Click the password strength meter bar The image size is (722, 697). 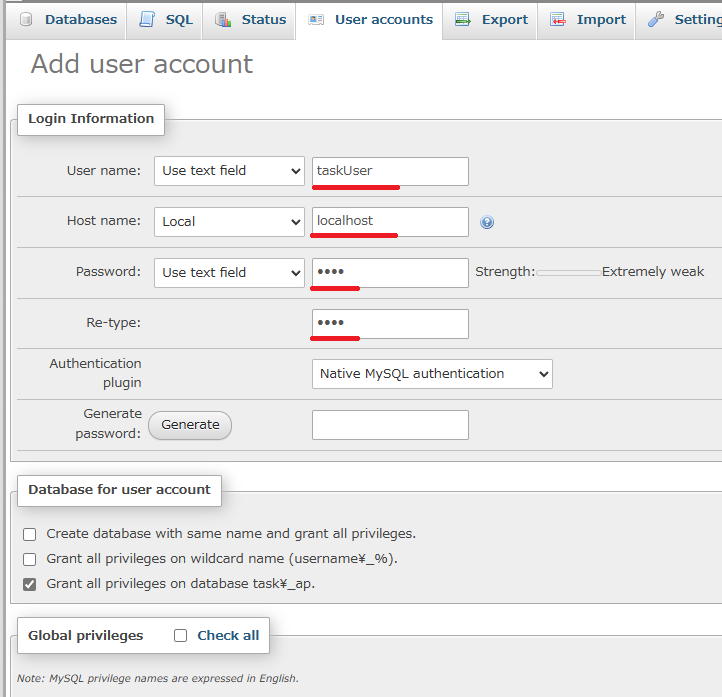click(569, 273)
